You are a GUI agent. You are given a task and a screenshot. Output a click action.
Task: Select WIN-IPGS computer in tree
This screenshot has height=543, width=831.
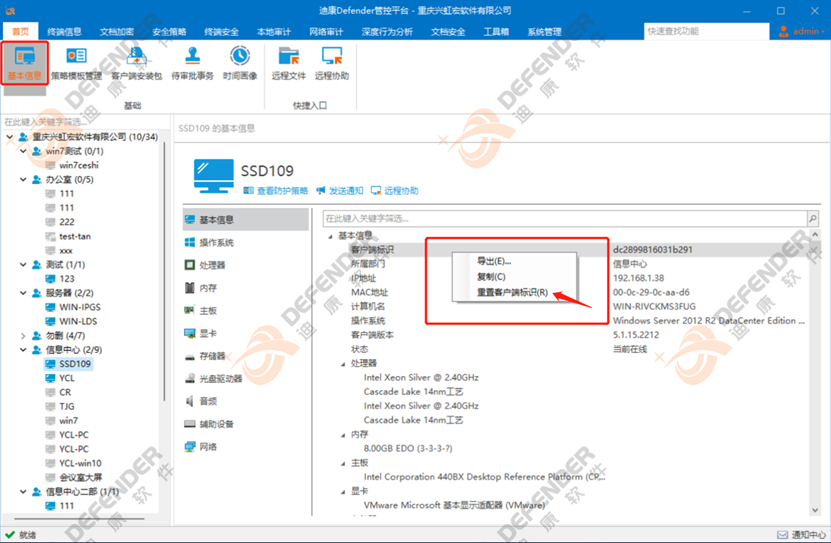(x=80, y=308)
